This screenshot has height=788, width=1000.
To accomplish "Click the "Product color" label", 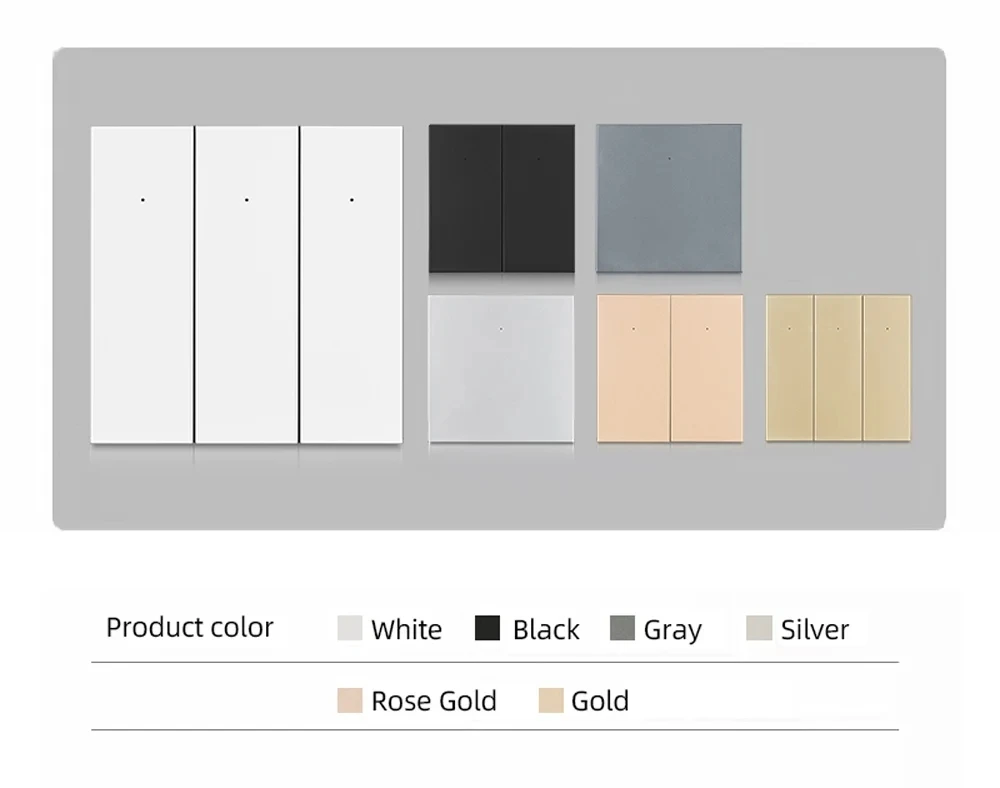I will tap(190, 628).
